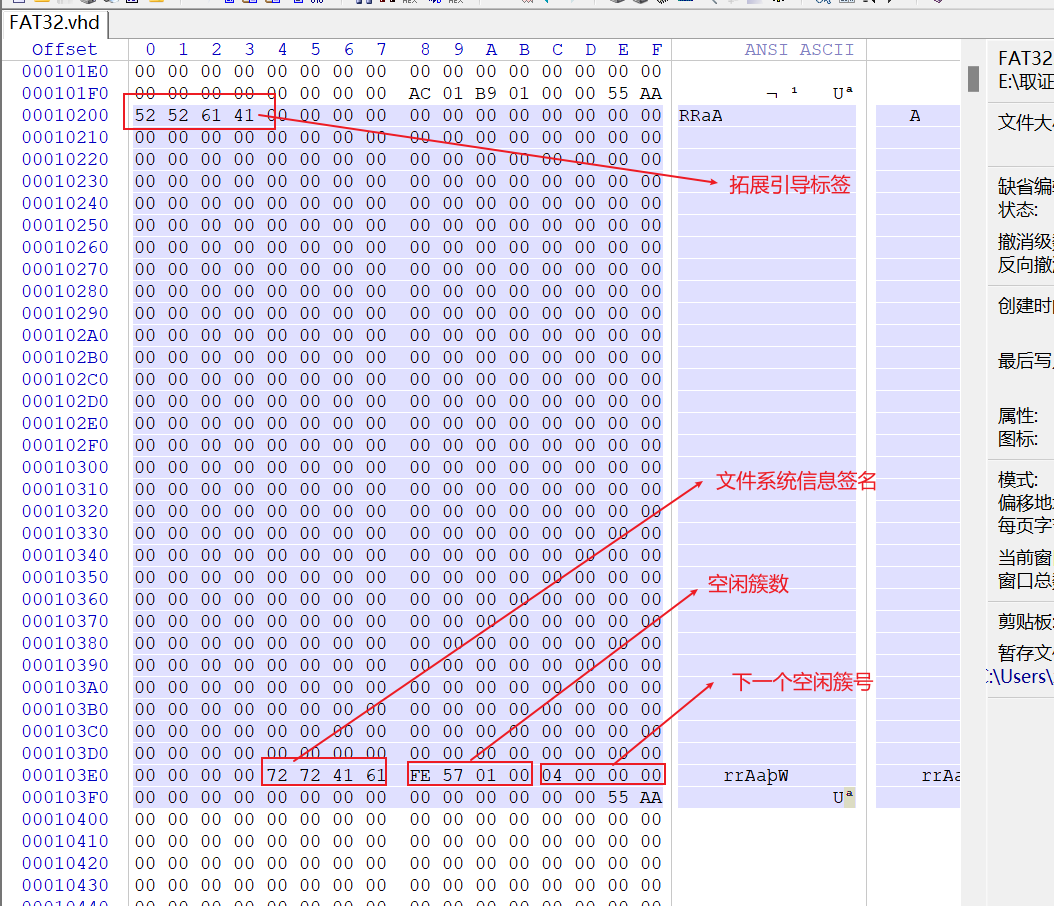Click the Offset column header
The height and width of the screenshot is (906, 1054).
point(64,50)
